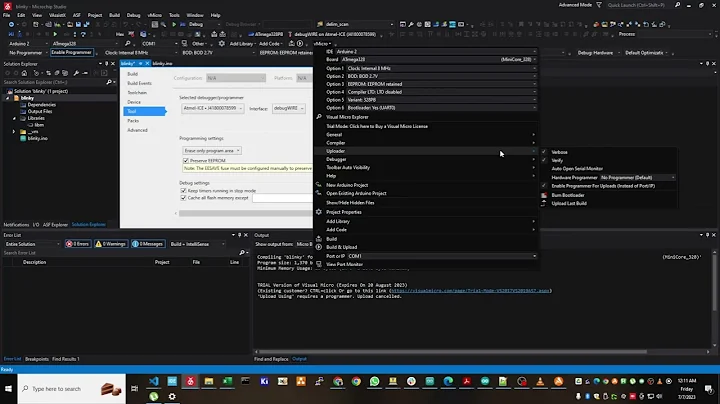
Task: Click the Task View taskbar icon
Action: click(135, 389)
